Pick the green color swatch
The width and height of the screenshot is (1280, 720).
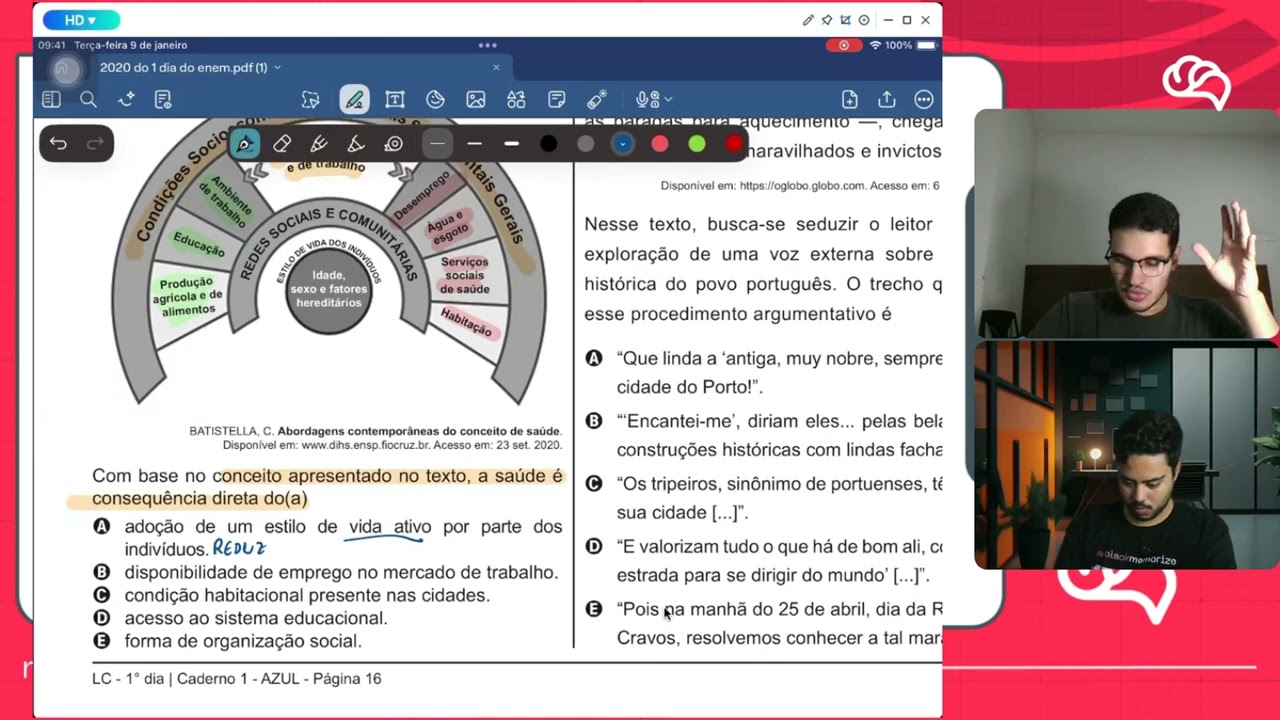click(696, 144)
